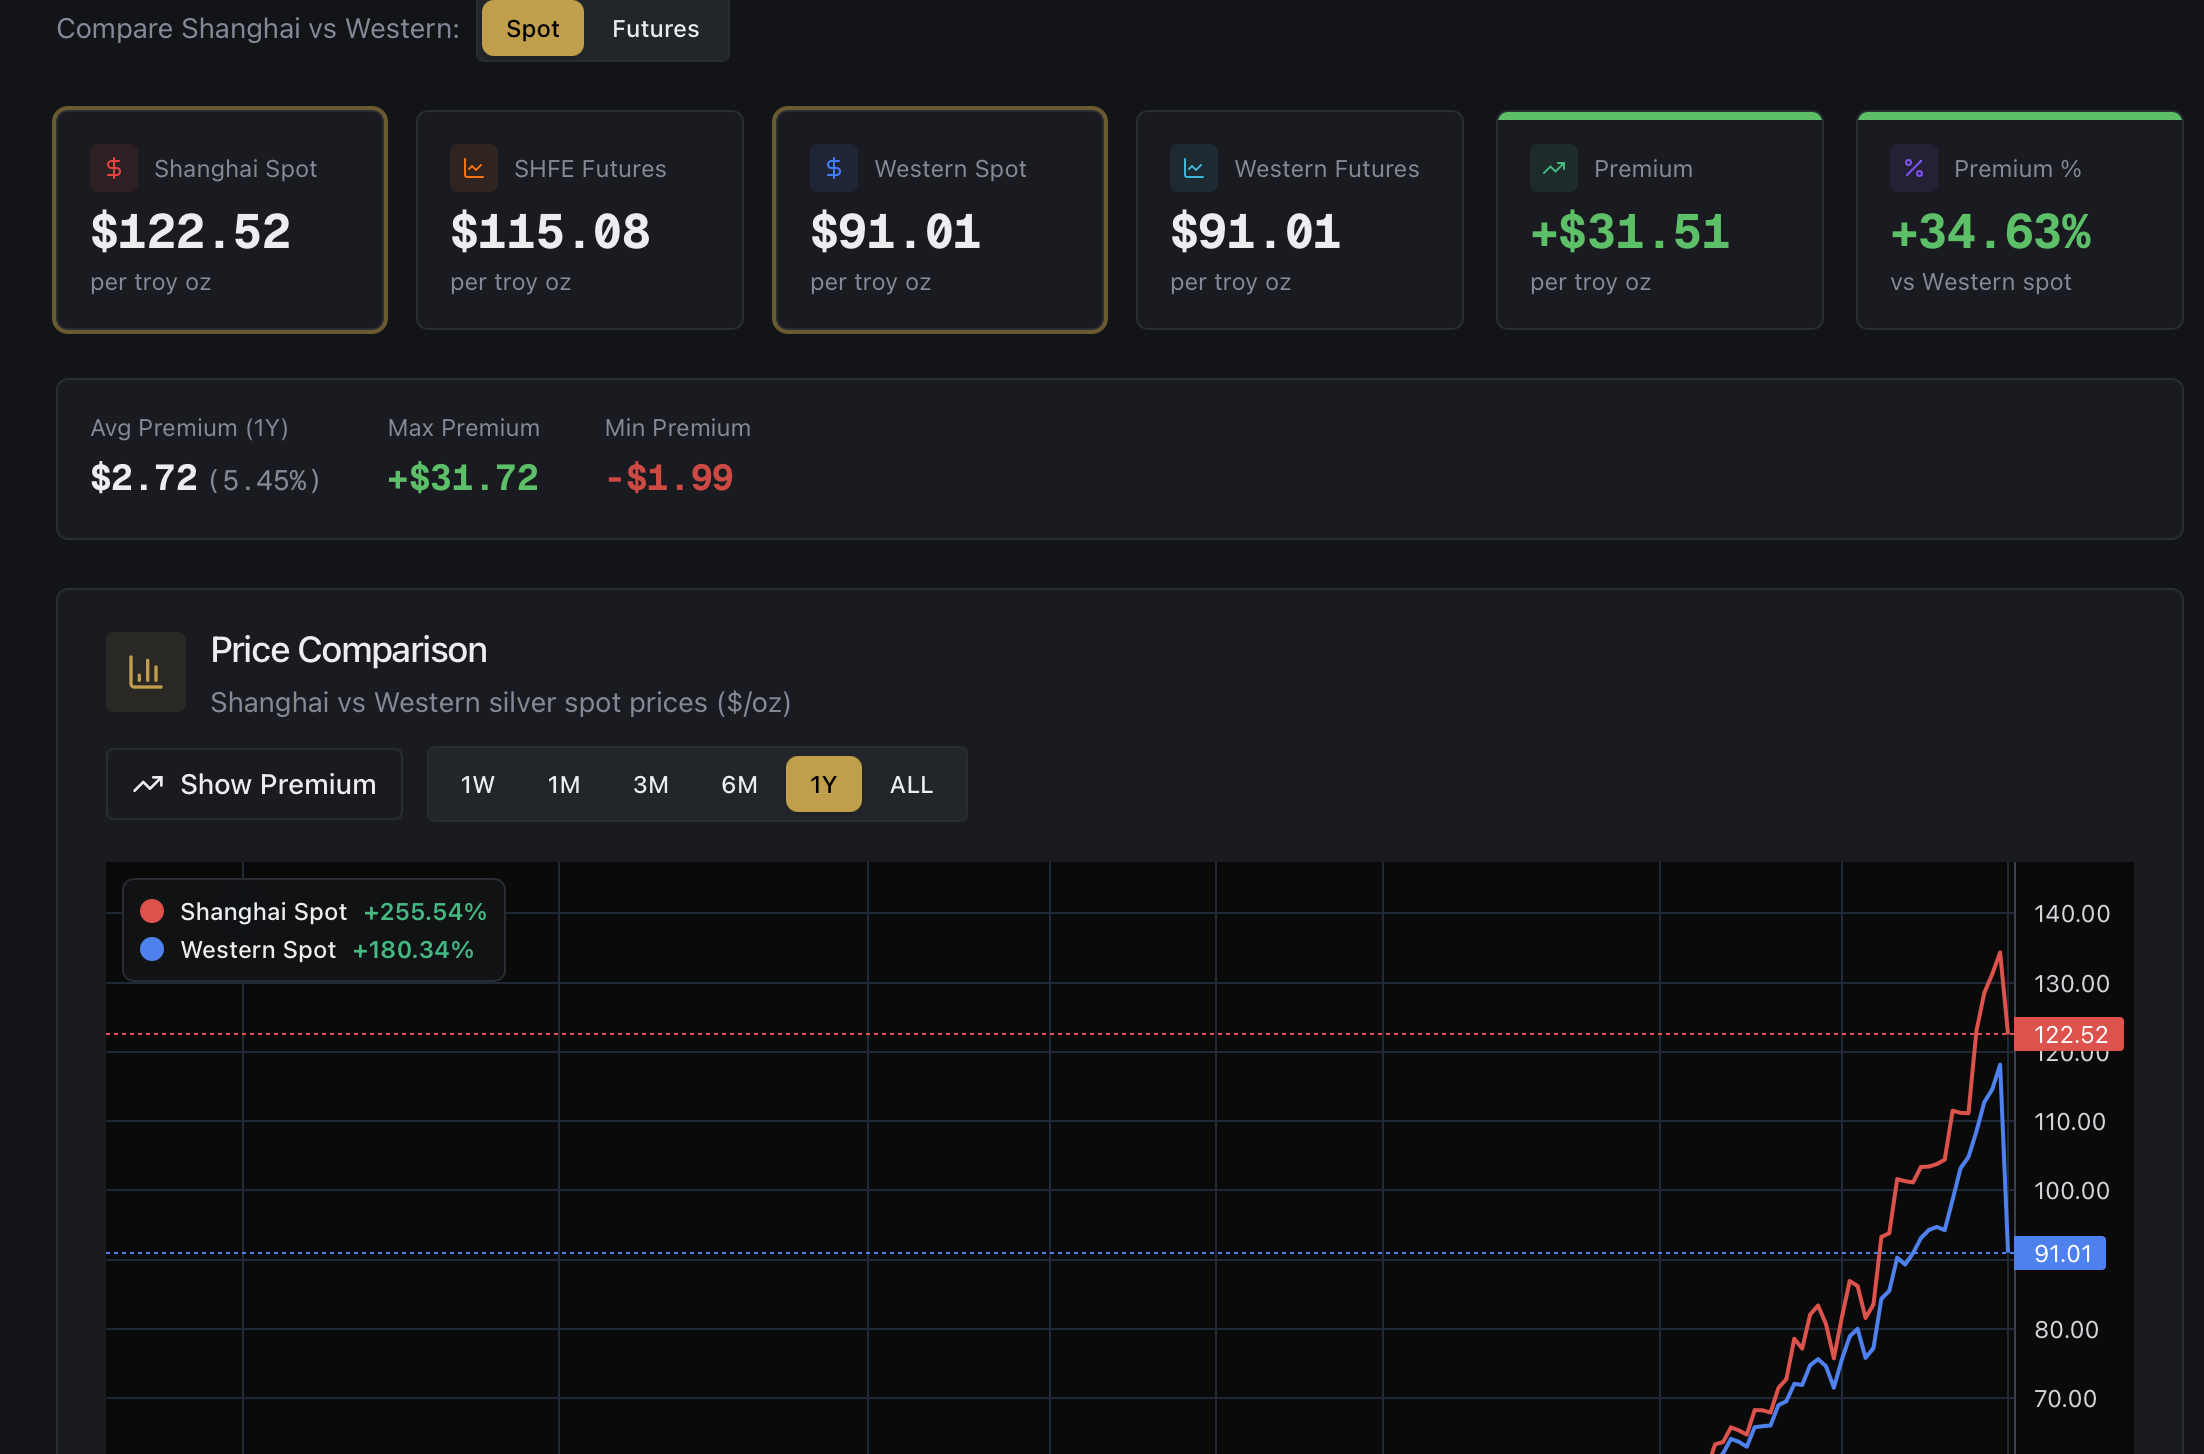This screenshot has width=2204, height=1454.
Task: Select the 1M time range
Action: point(564,785)
